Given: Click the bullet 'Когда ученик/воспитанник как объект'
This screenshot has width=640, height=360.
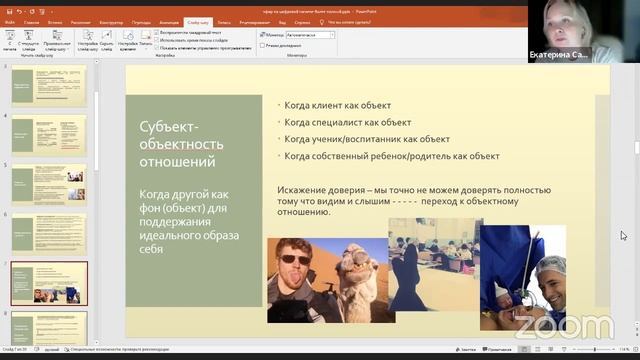Looking at the screenshot, I should point(367,139).
